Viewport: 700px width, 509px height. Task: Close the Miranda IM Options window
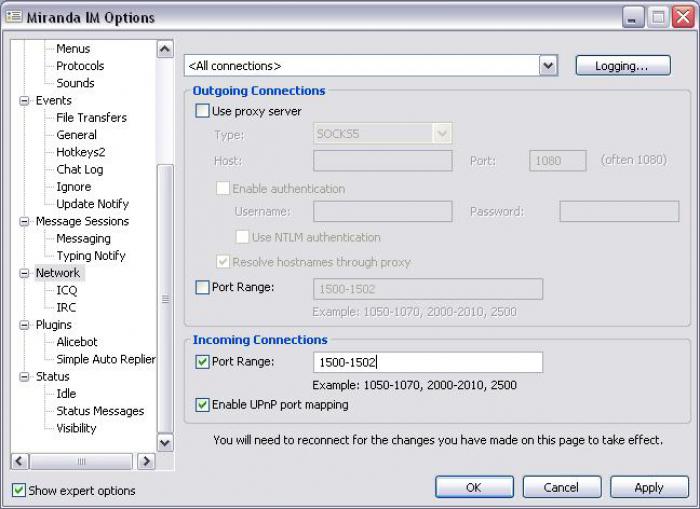pyautogui.click(x=683, y=17)
